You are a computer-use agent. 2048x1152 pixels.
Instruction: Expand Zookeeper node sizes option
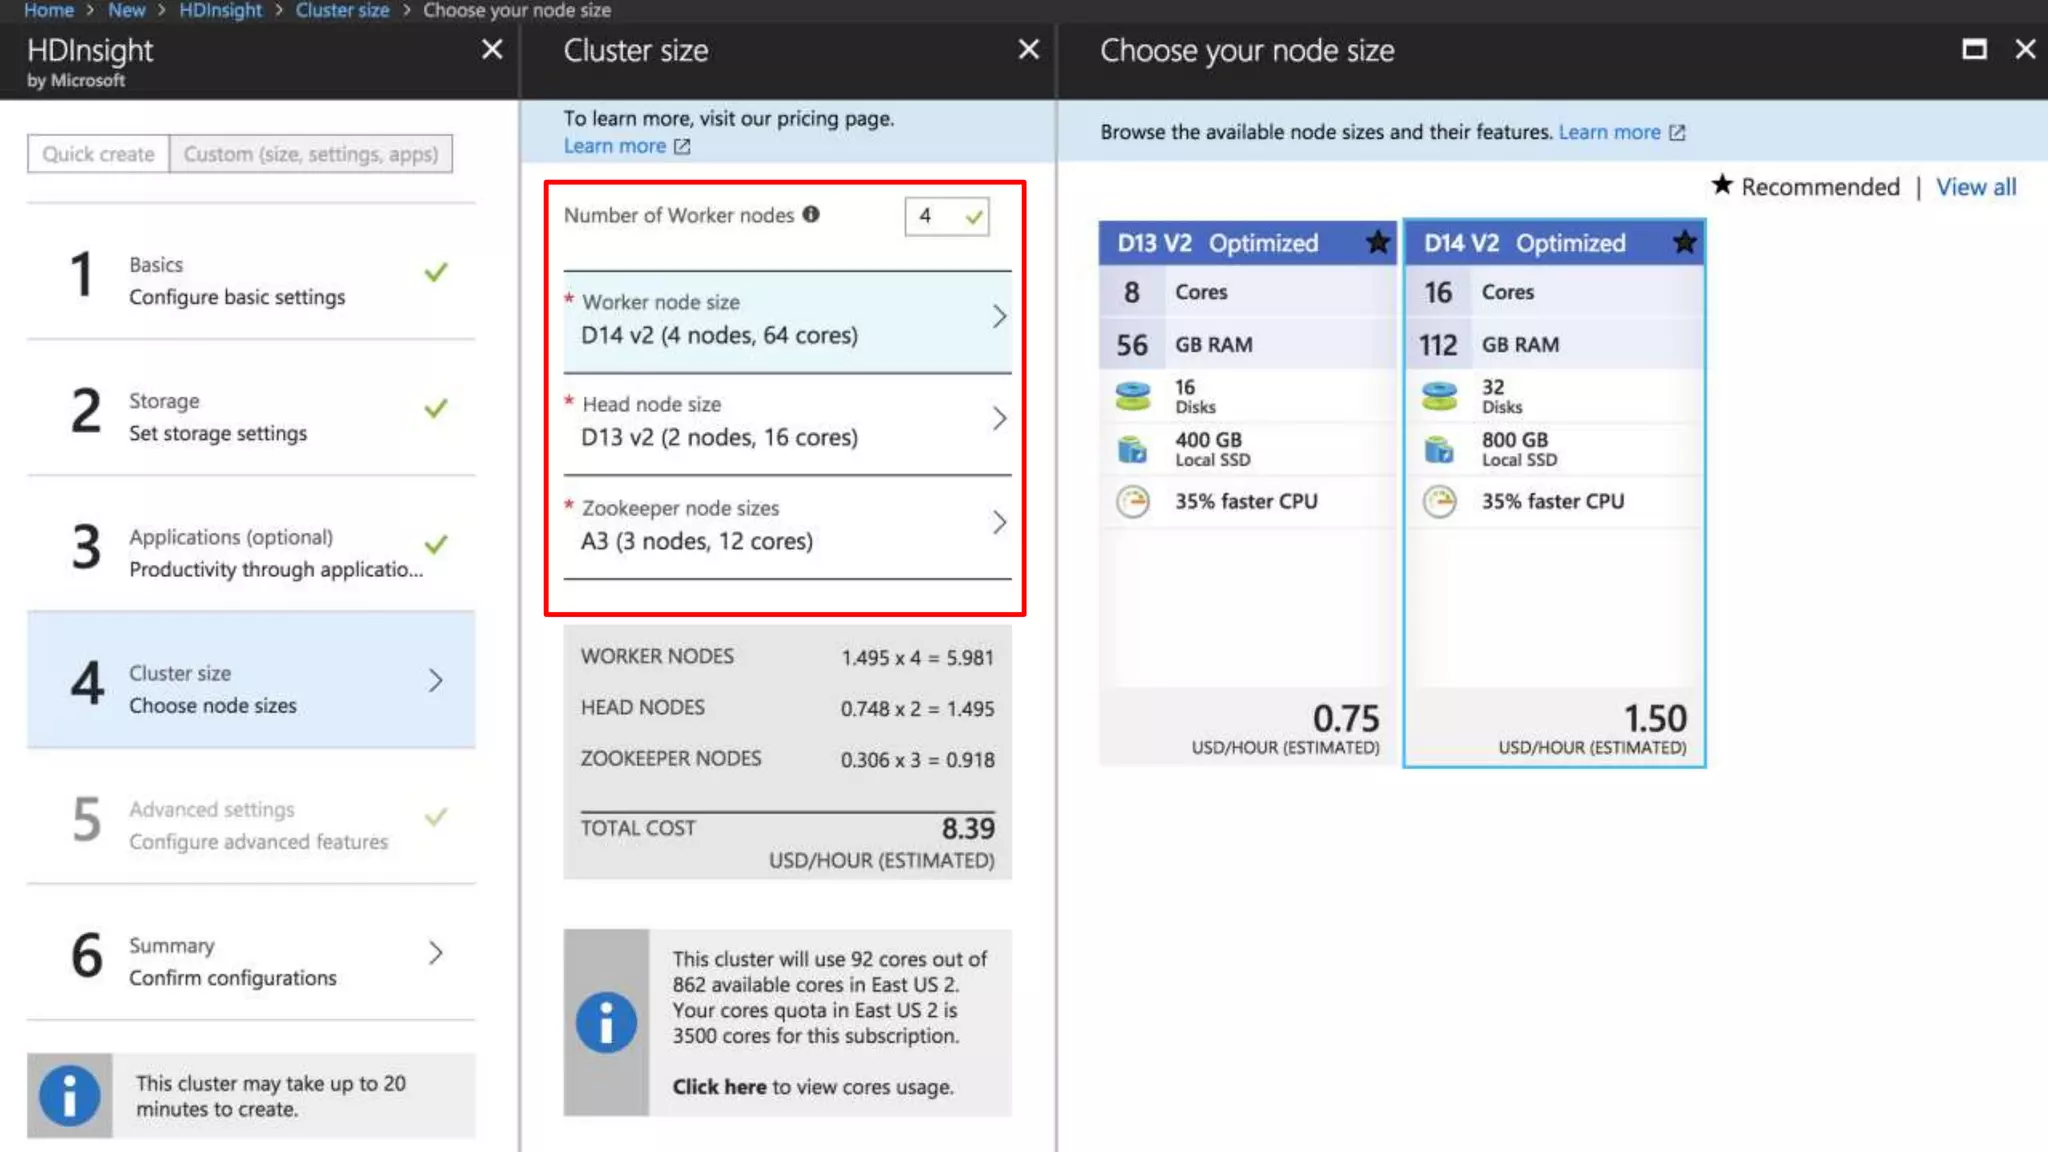point(787,525)
